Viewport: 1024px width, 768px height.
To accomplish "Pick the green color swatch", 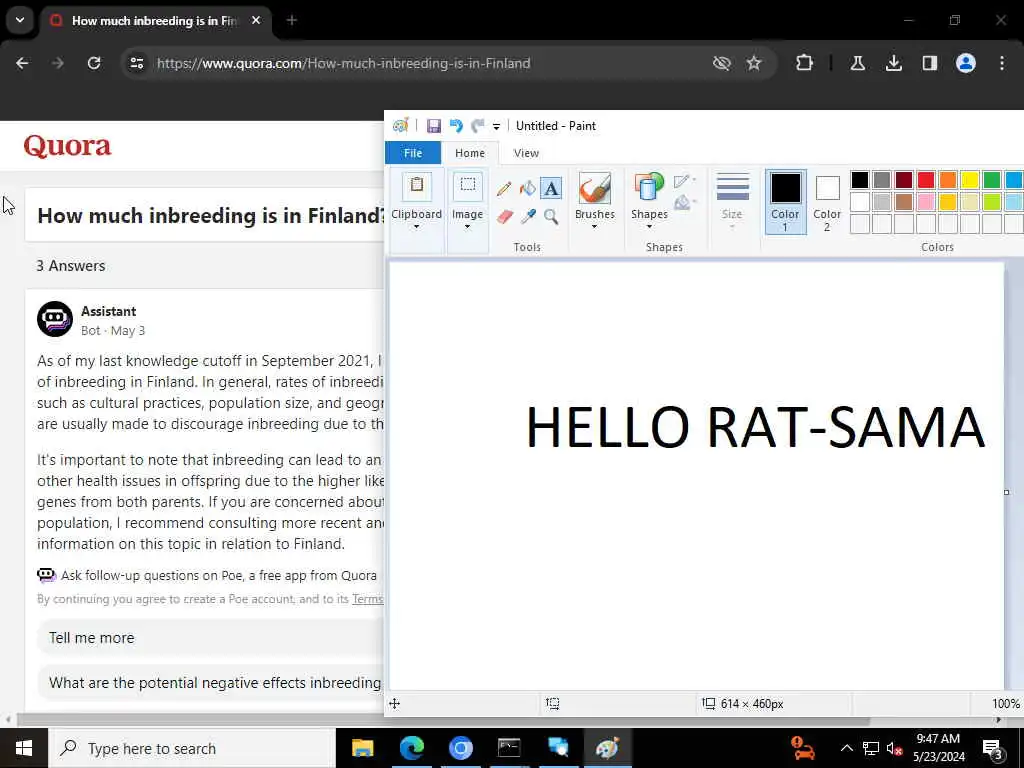I will pos(991,180).
